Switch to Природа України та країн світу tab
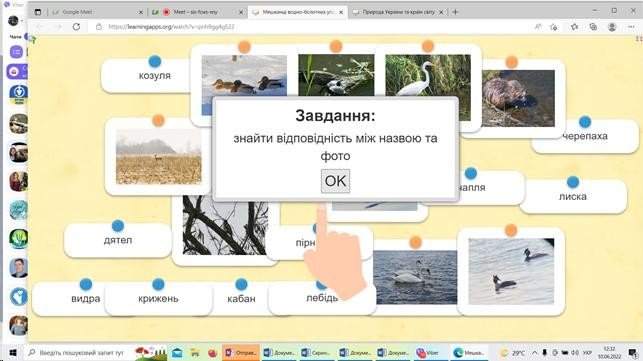643x361 pixels. (x=398, y=12)
